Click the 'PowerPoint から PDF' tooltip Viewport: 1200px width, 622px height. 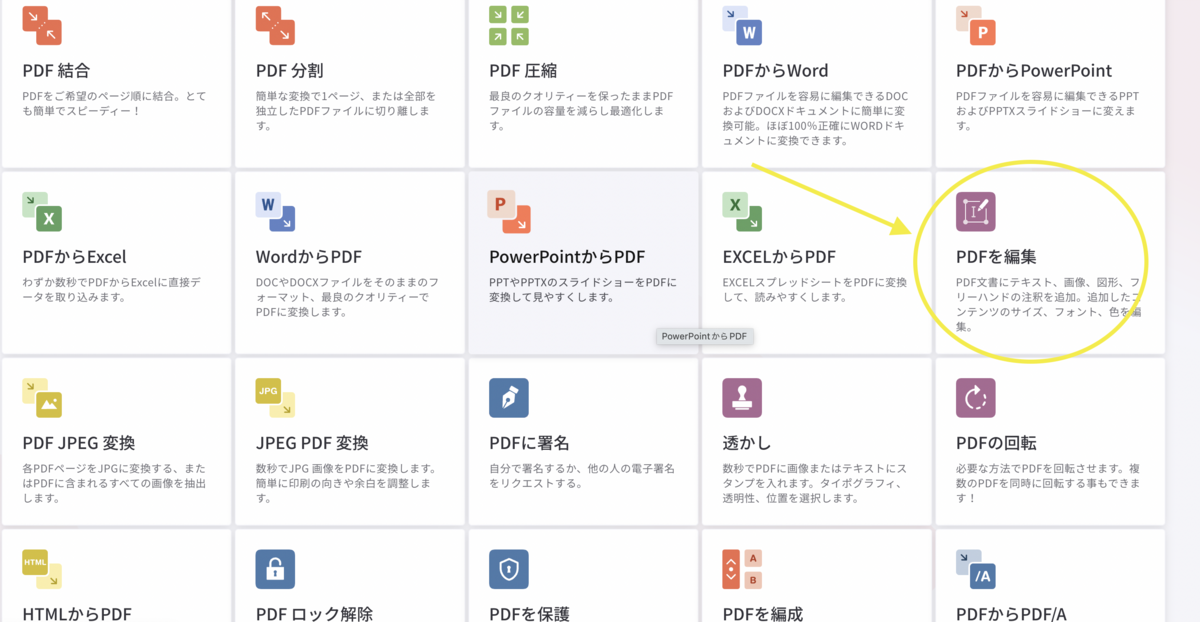tap(705, 336)
